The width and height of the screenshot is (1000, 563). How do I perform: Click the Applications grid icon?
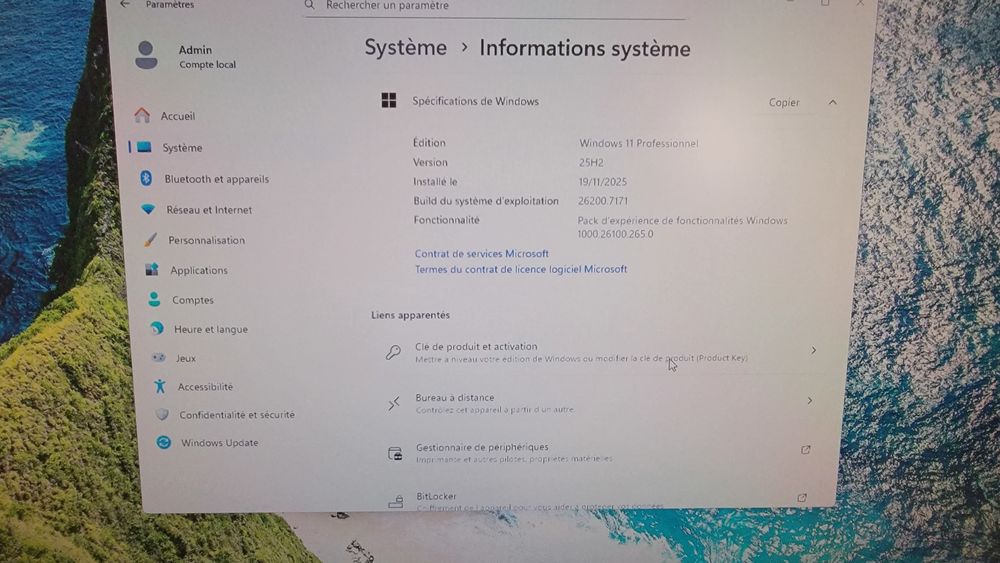[152, 270]
